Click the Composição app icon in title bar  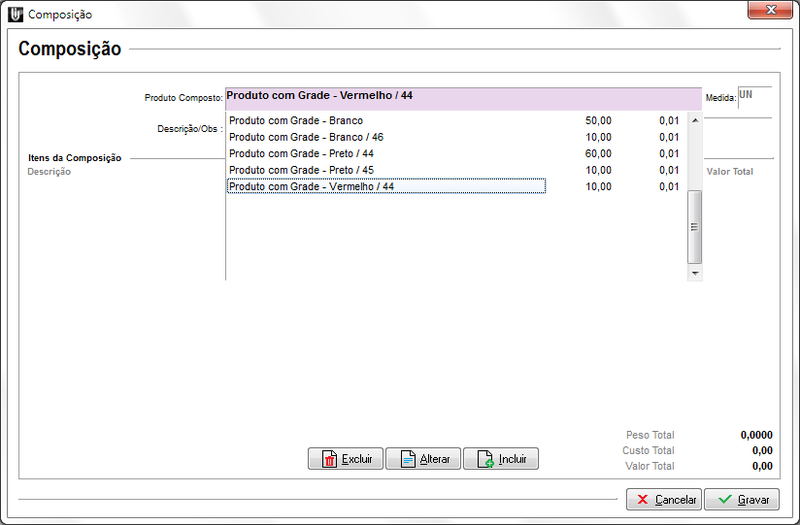pyautogui.click(x=15, y=14)
